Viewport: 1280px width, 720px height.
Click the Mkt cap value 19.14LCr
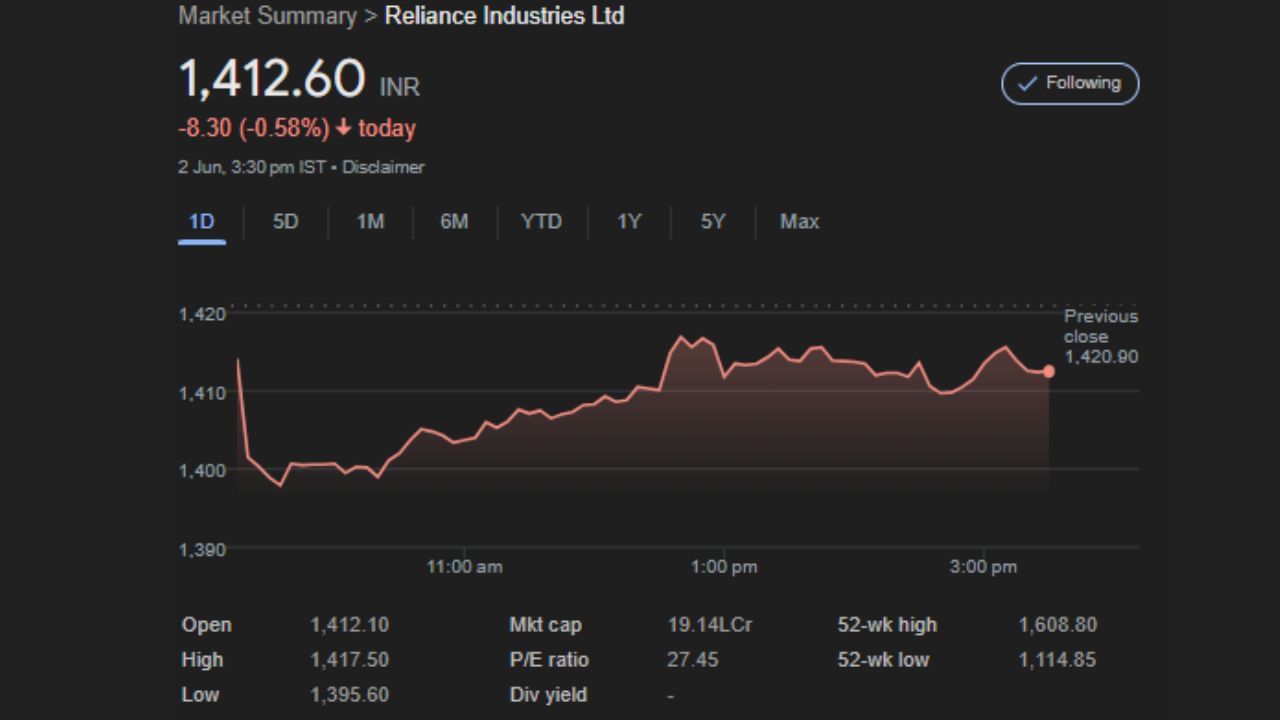(710, 625)
